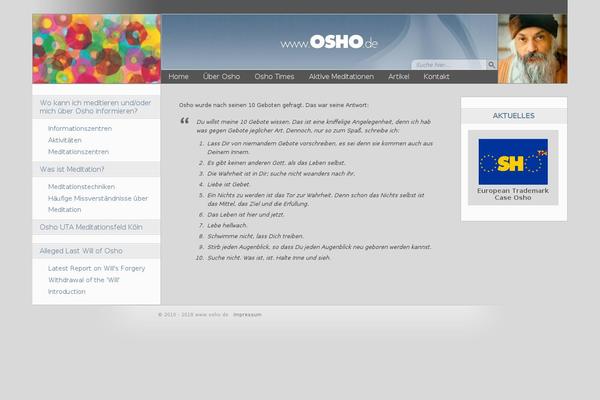600x400 pixels.
Task: Open Aktive Meditationen menu
Action: (341, 77)
